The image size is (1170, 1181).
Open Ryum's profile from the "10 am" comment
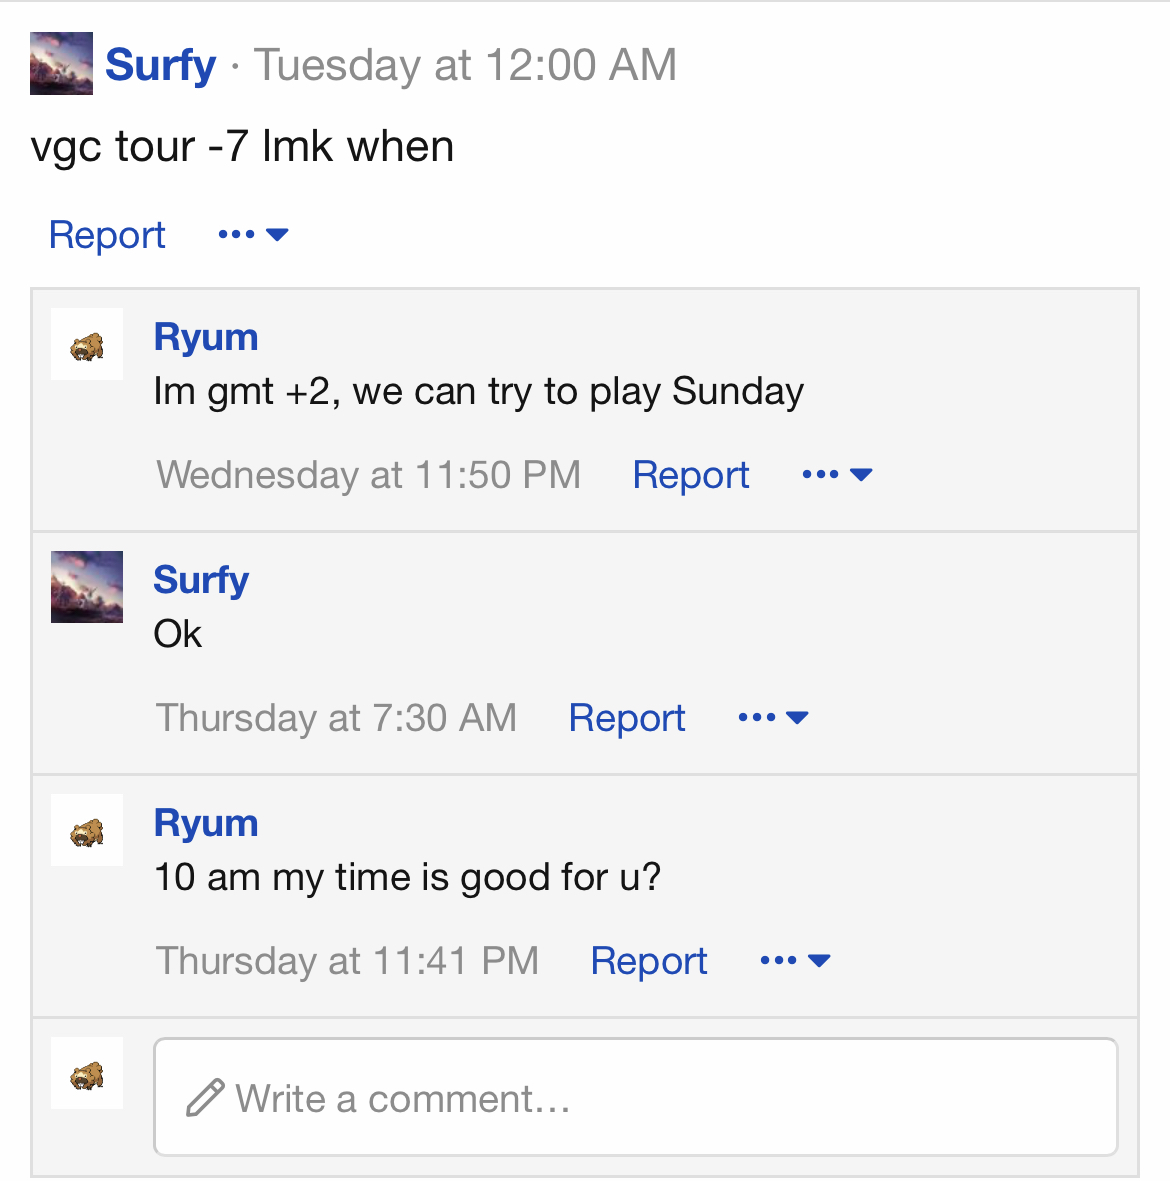tap(206, 823)
